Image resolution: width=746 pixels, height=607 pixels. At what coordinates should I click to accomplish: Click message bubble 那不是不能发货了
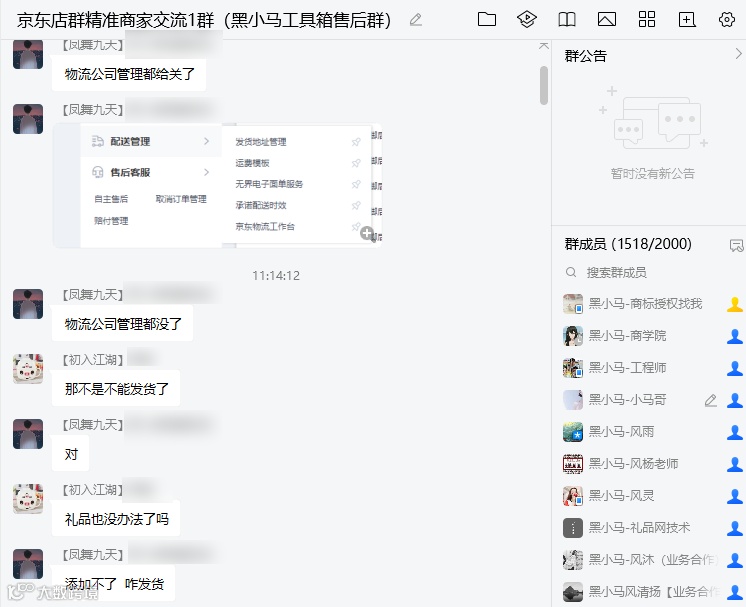click(x=116, y=389)
